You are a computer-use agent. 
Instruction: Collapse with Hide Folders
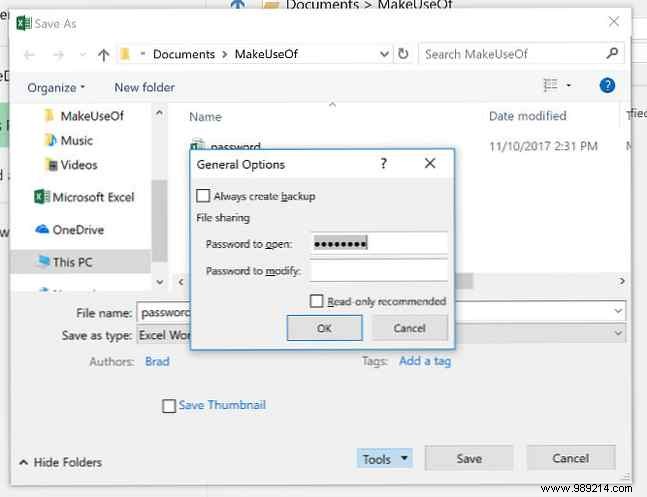pos(61,462)
